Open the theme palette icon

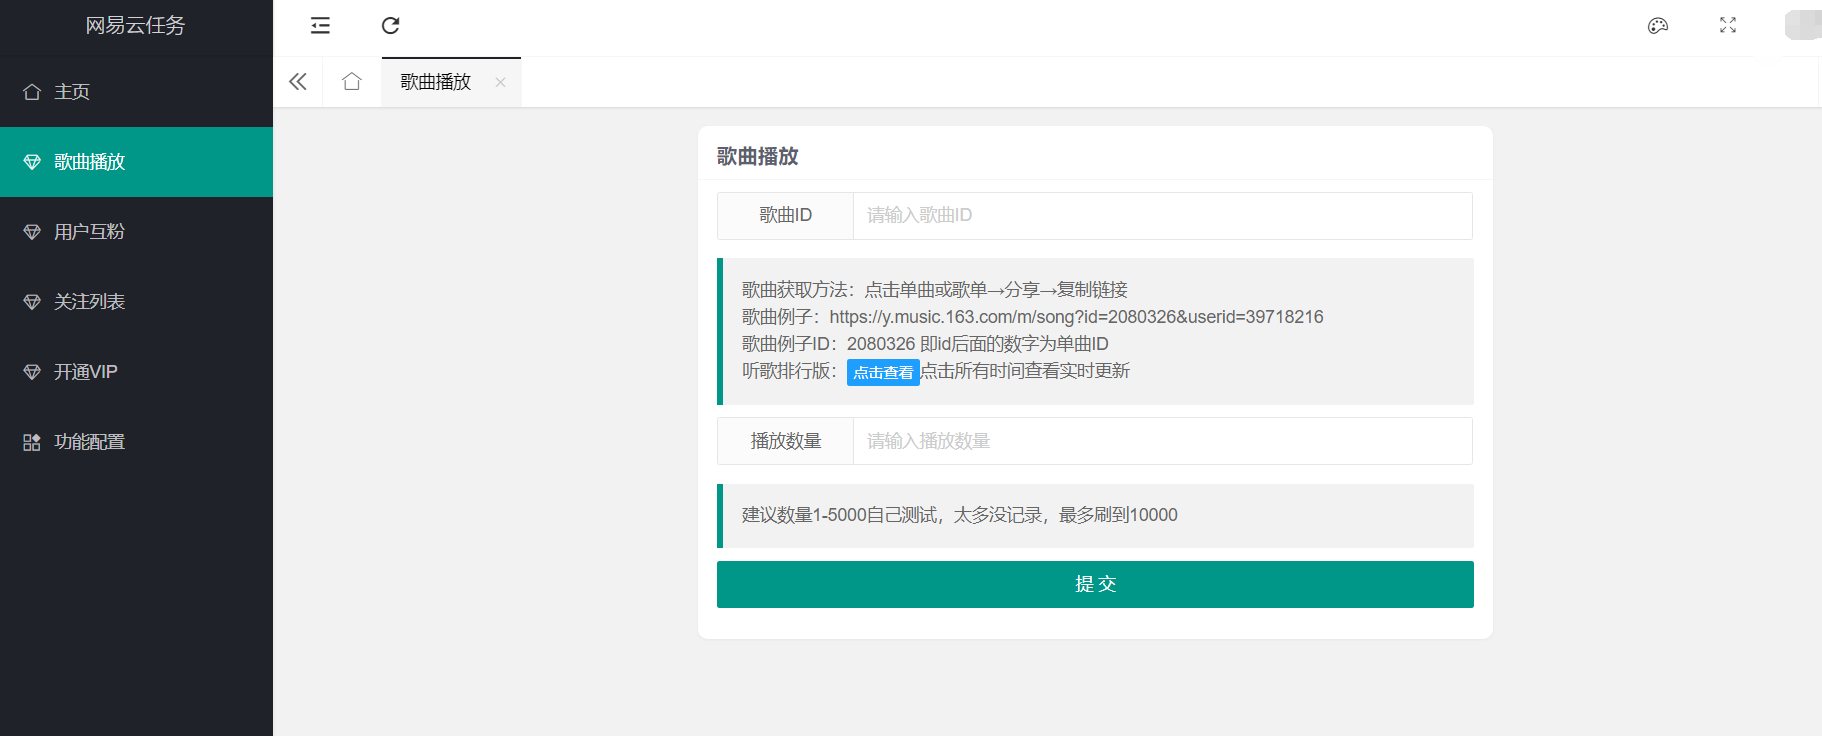click(x=1658, y=26)
